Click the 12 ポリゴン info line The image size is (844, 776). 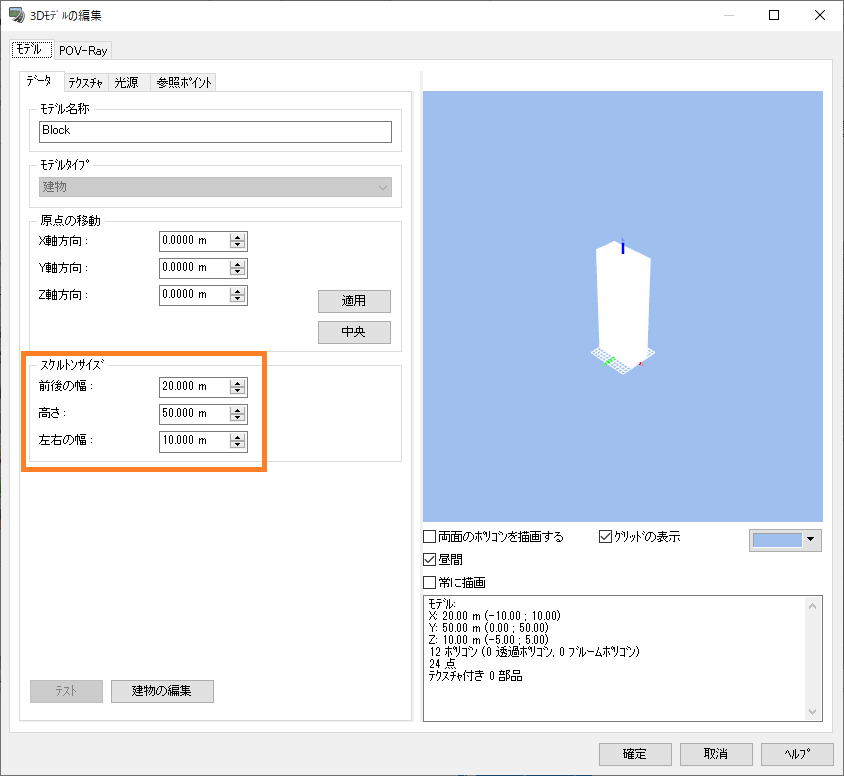point(534,652)
